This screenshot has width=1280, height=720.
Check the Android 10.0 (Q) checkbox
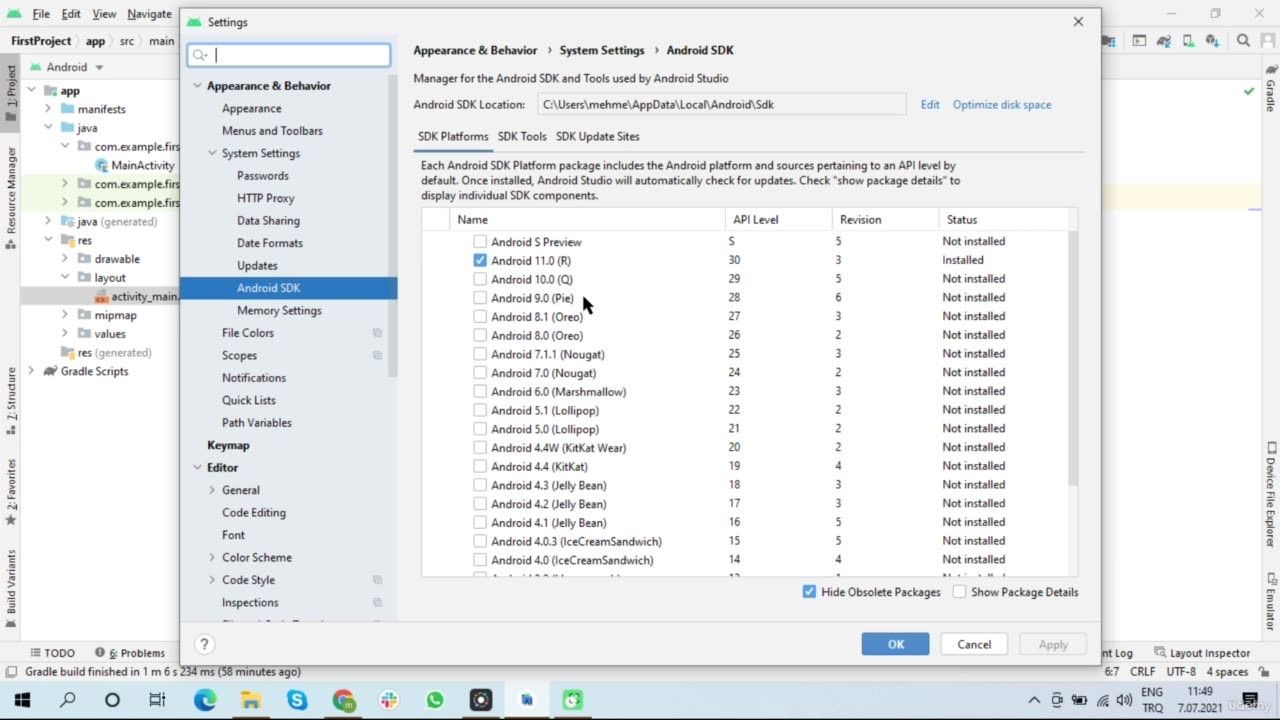pos(480,279)
